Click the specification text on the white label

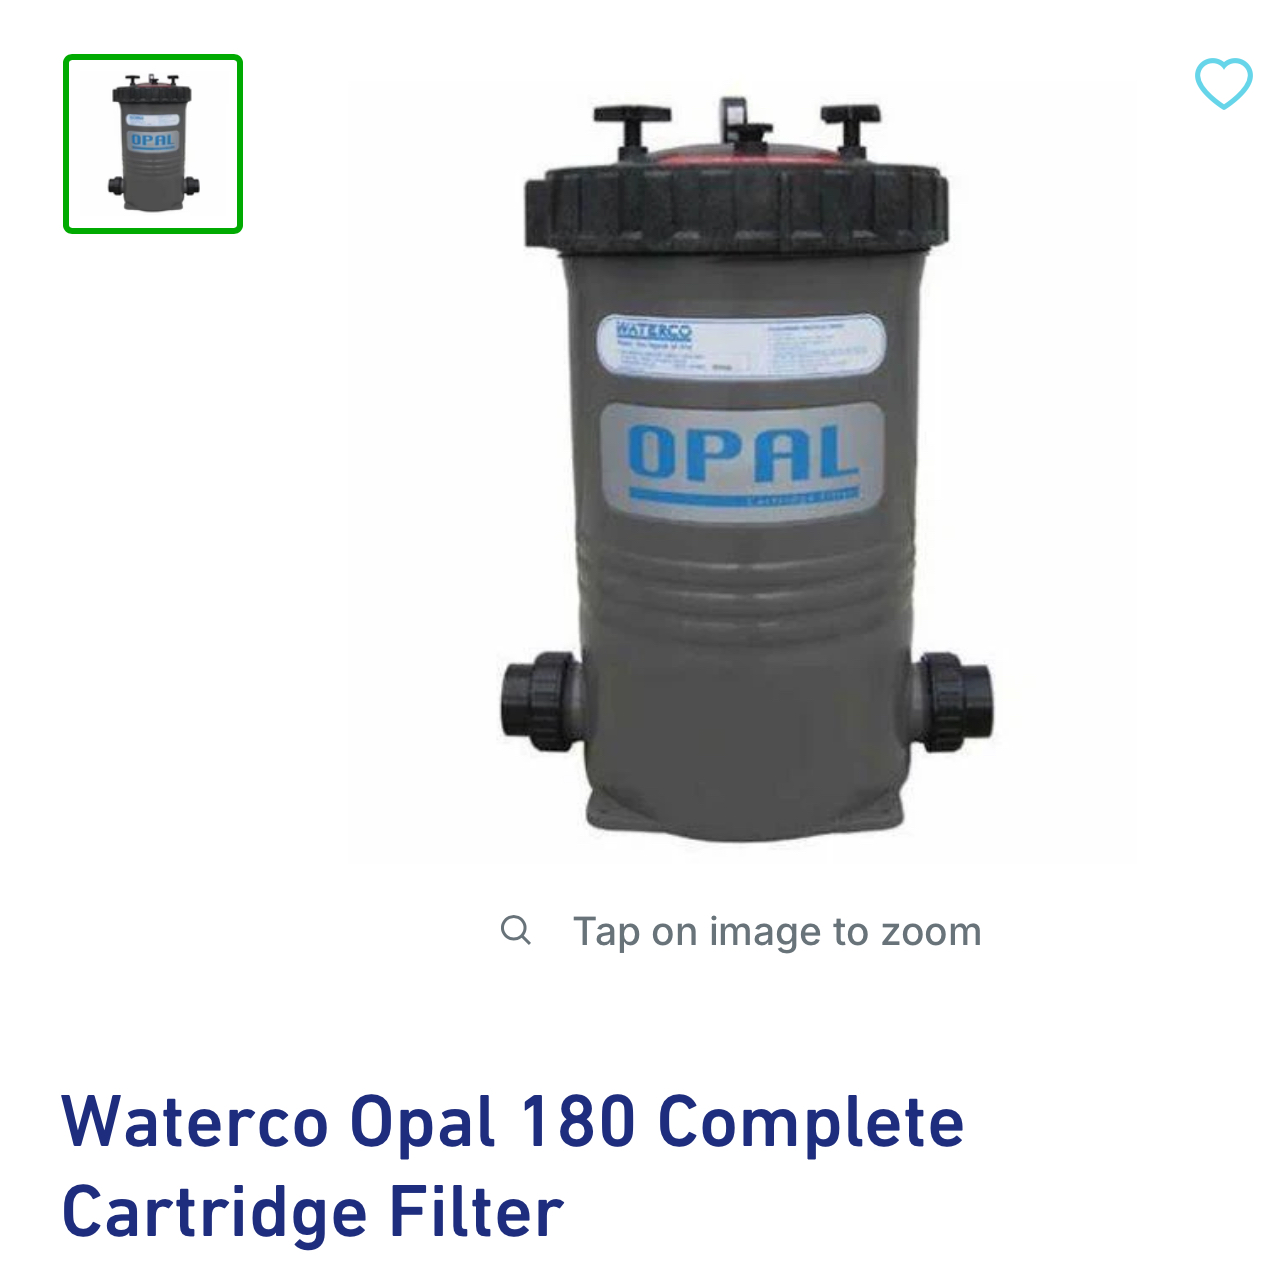[x=820, y=347]
